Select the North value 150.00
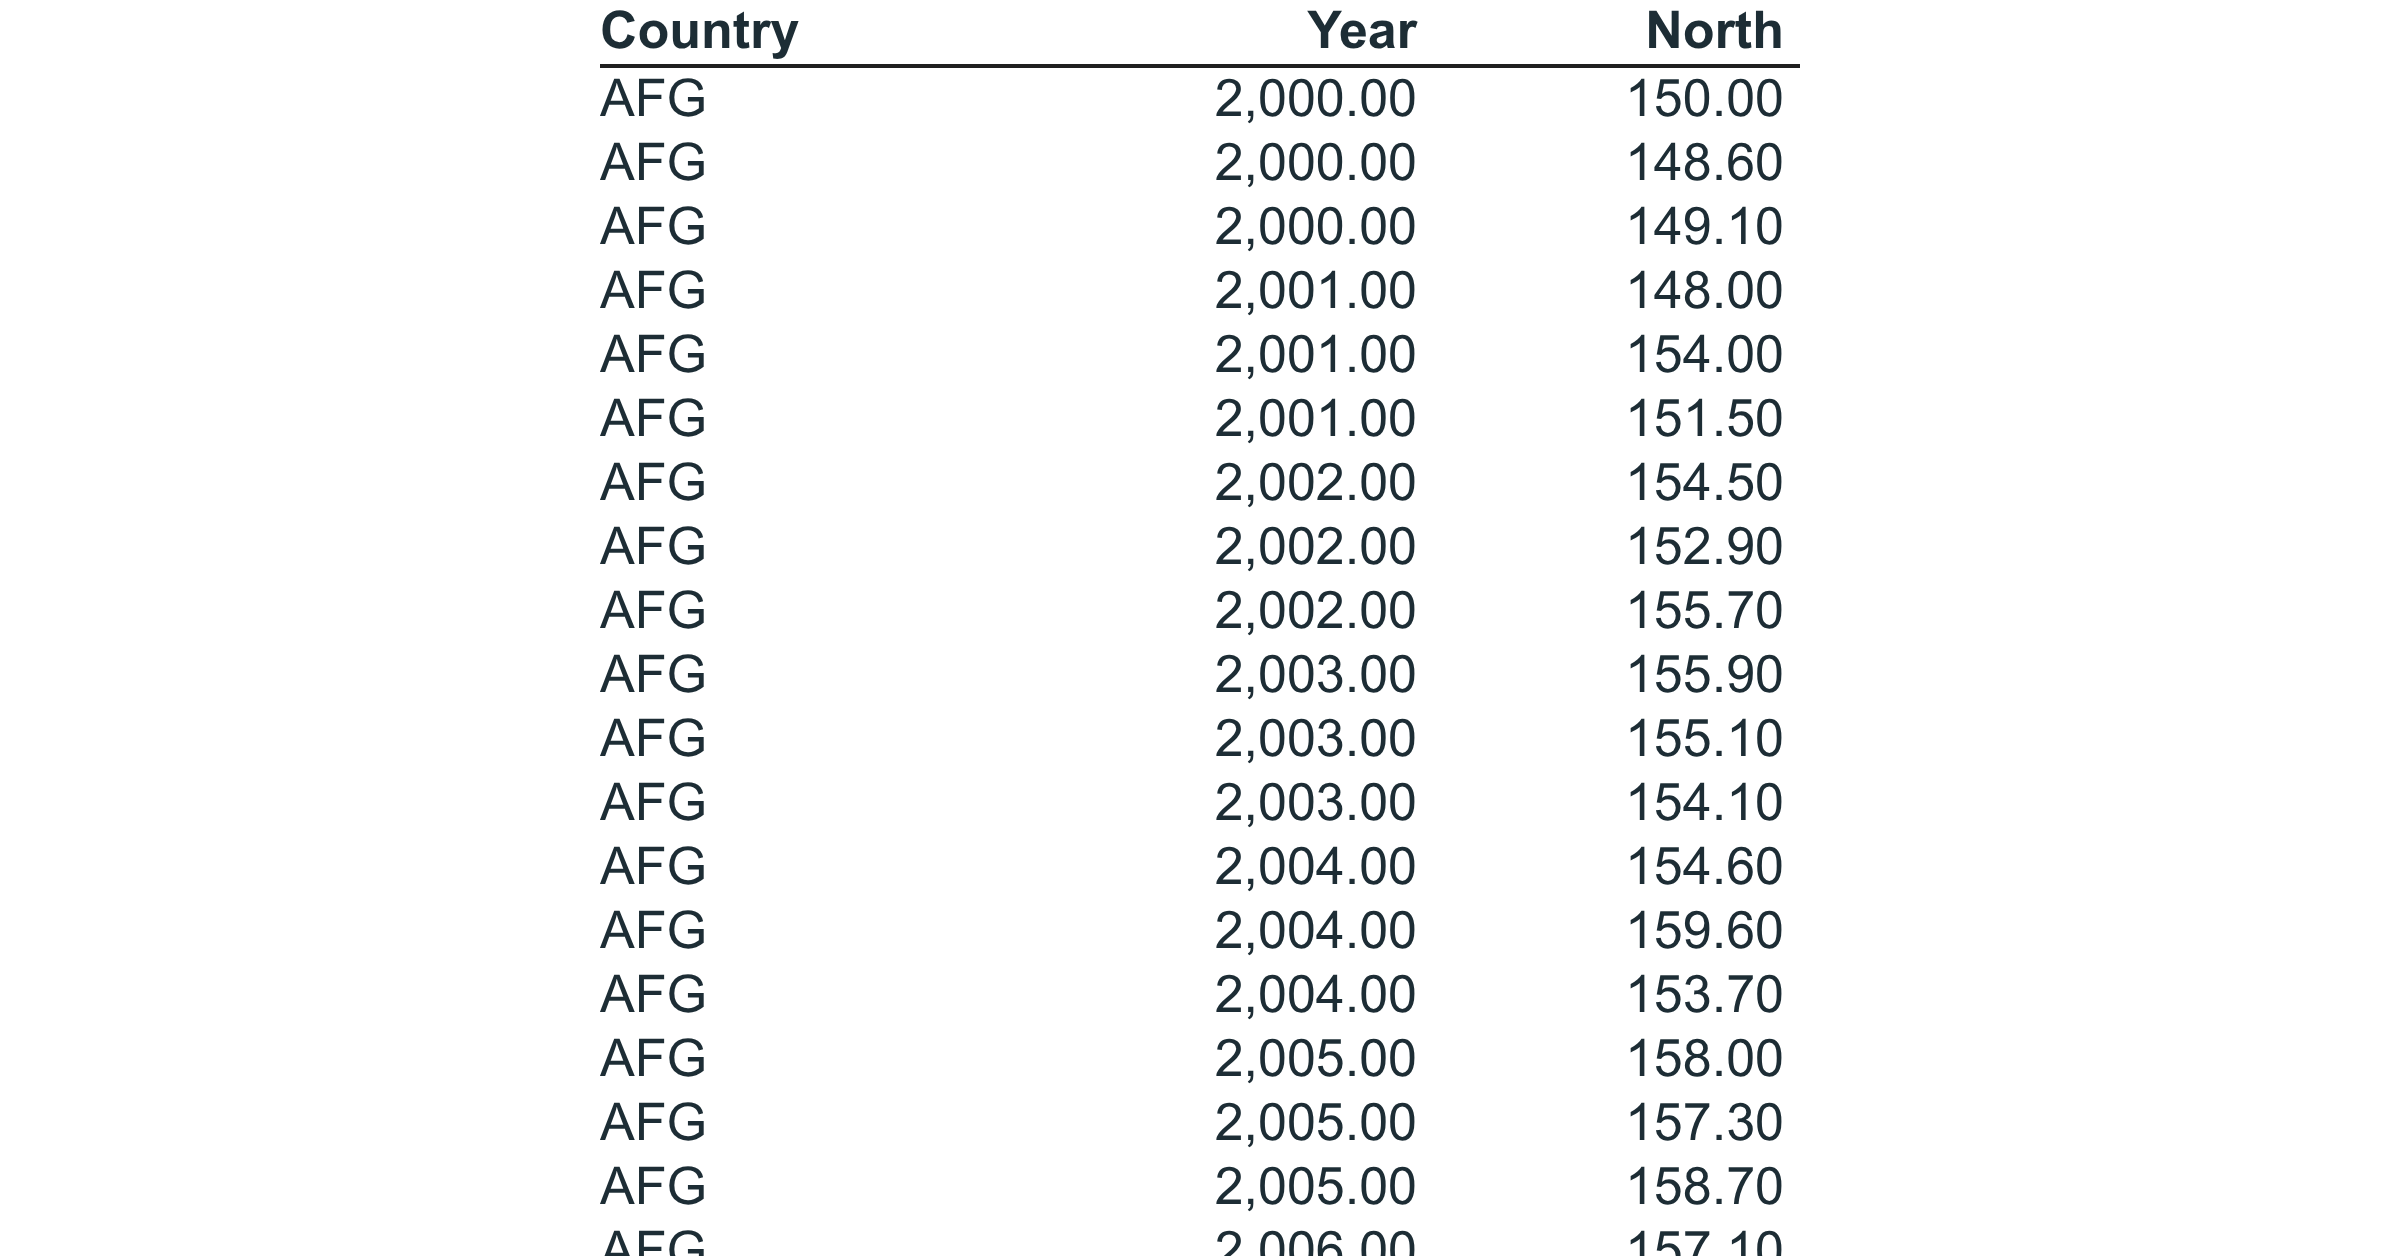The width and height of the screenshot is (2400, 1256). tap(1704, 99)
